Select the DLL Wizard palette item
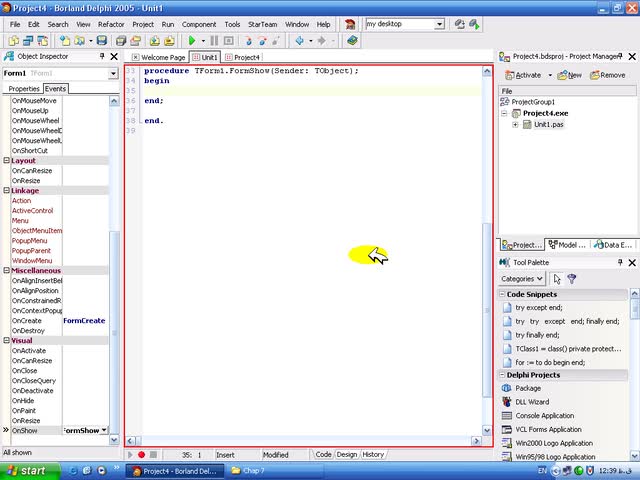The image size is (640, 480). pos(532,402)
